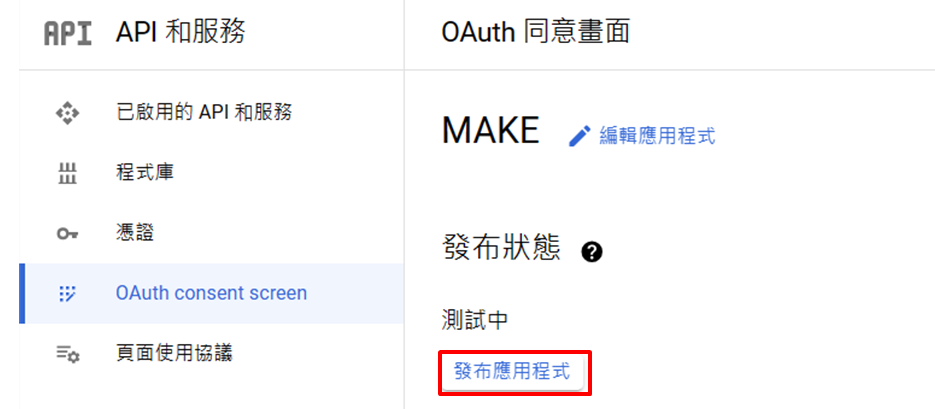Screen dimensions: 935x409
Task: Click the 測試中 status text
Action: [x=476, y=321]
